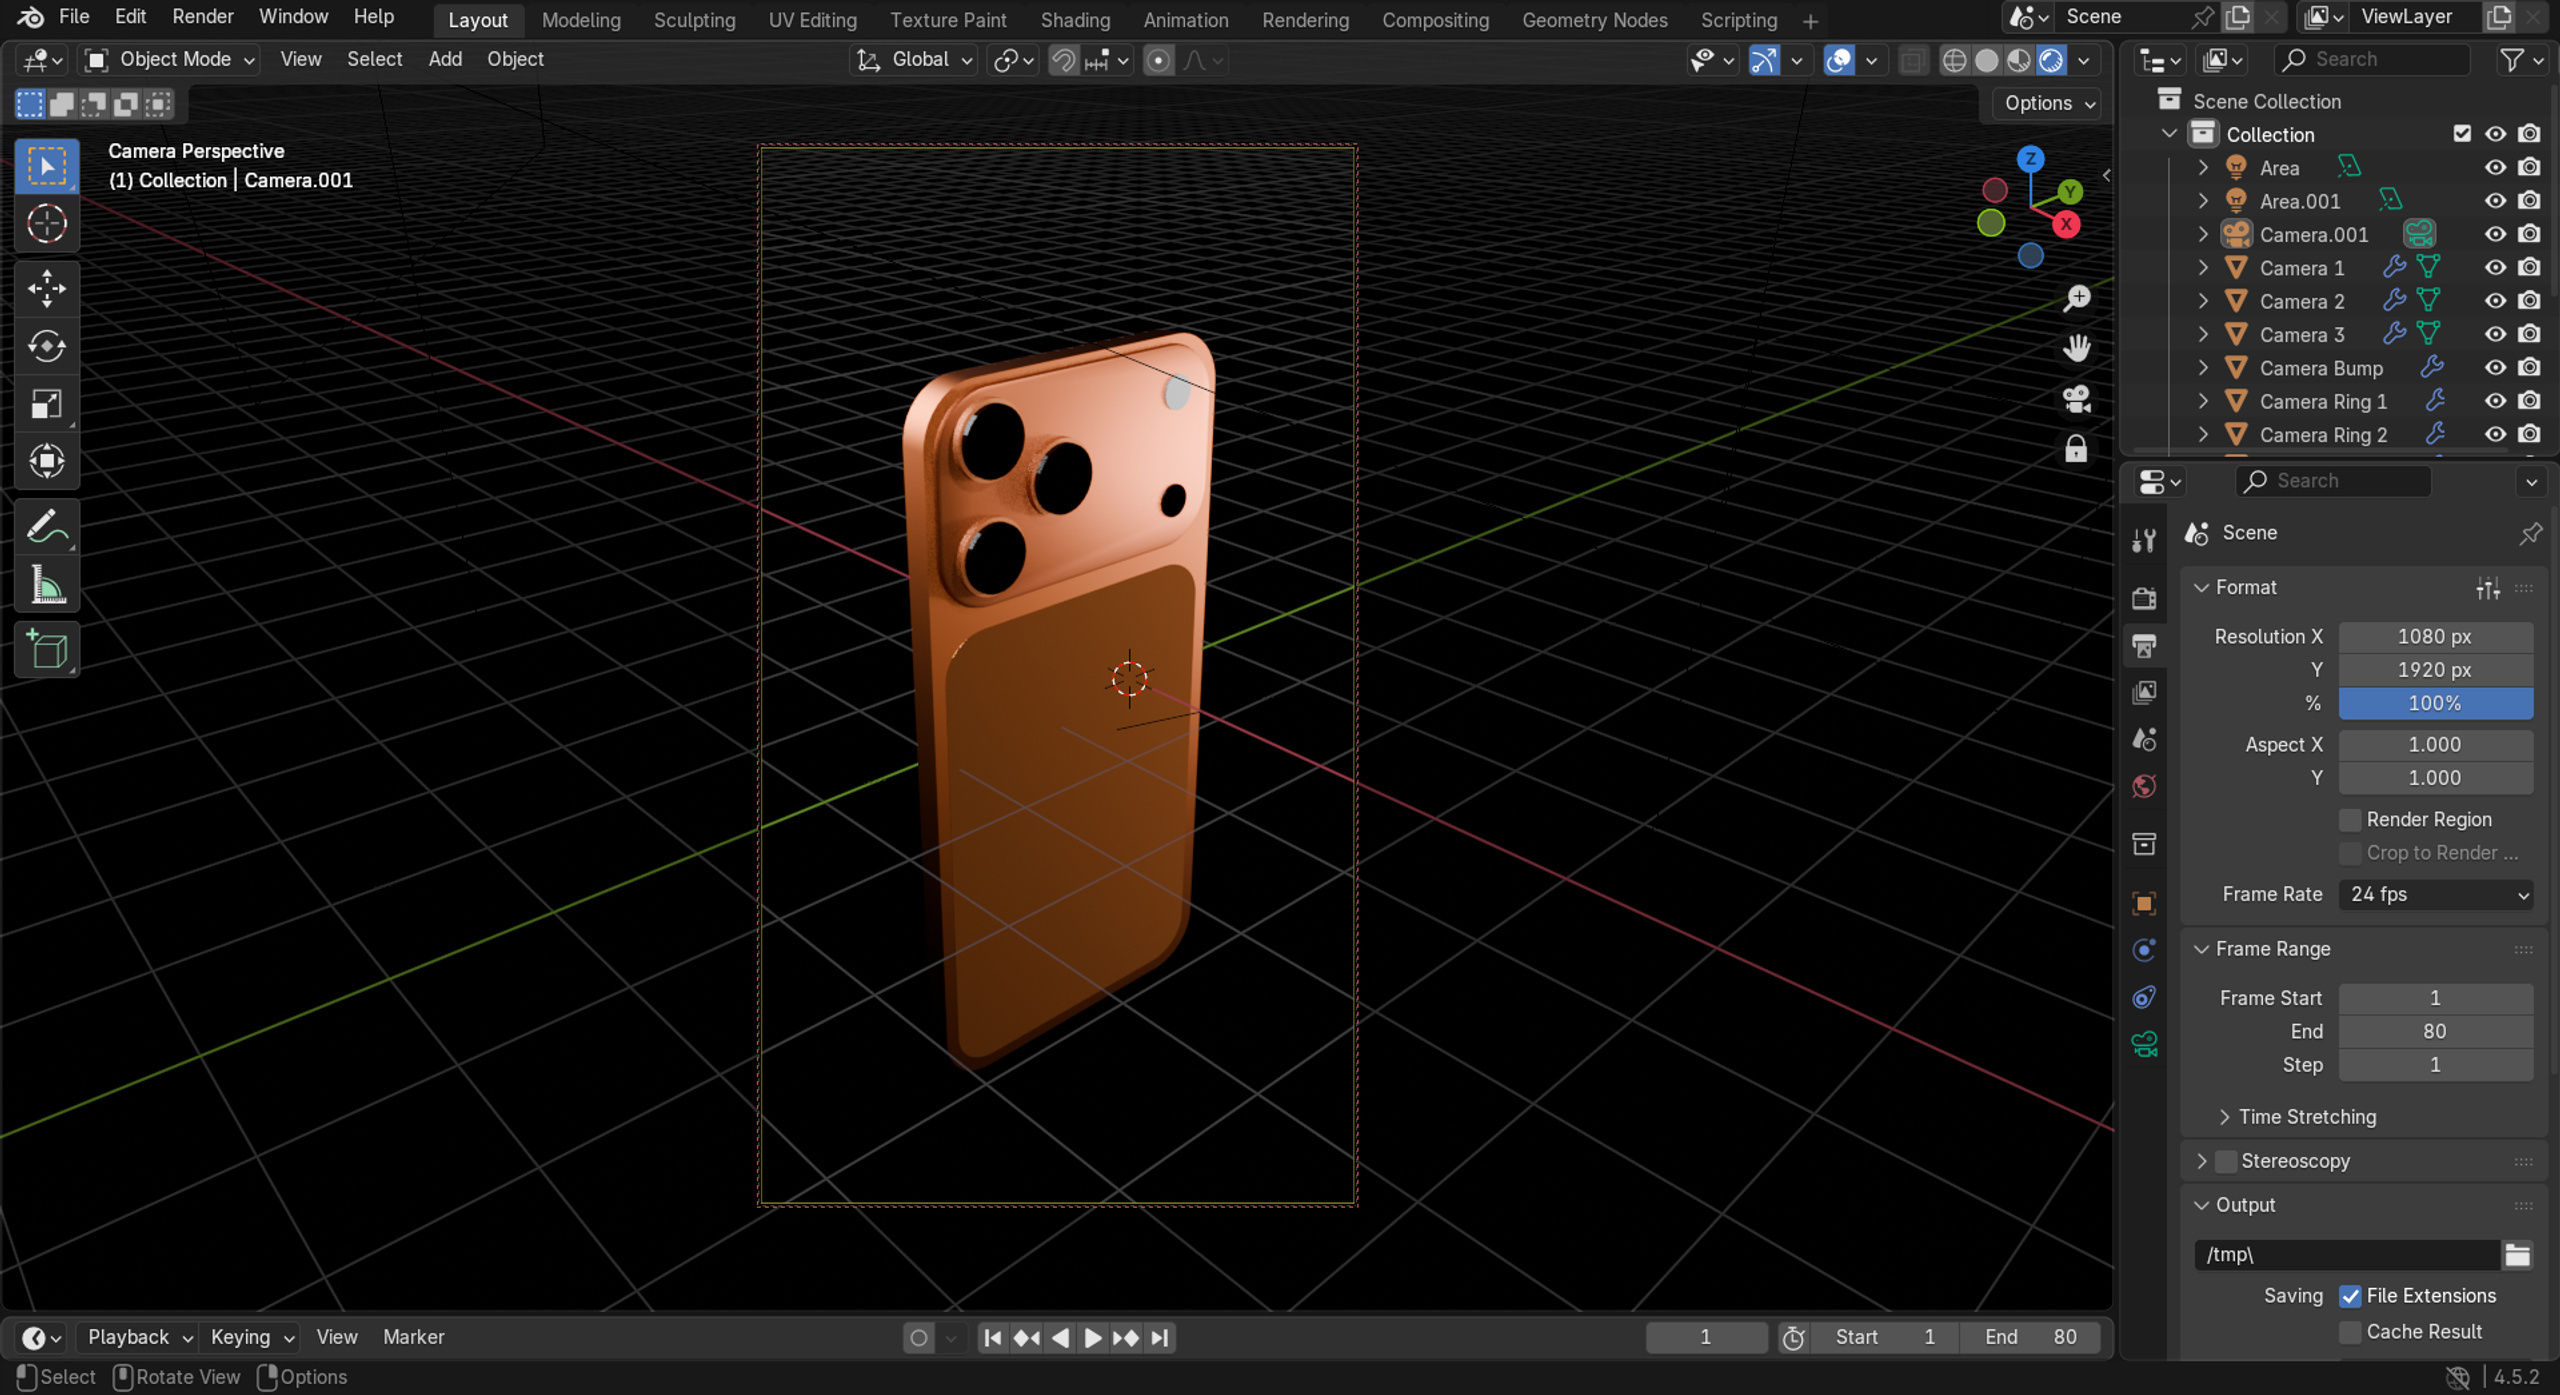
Task: Open the Render menu
Action: [202, 17]
